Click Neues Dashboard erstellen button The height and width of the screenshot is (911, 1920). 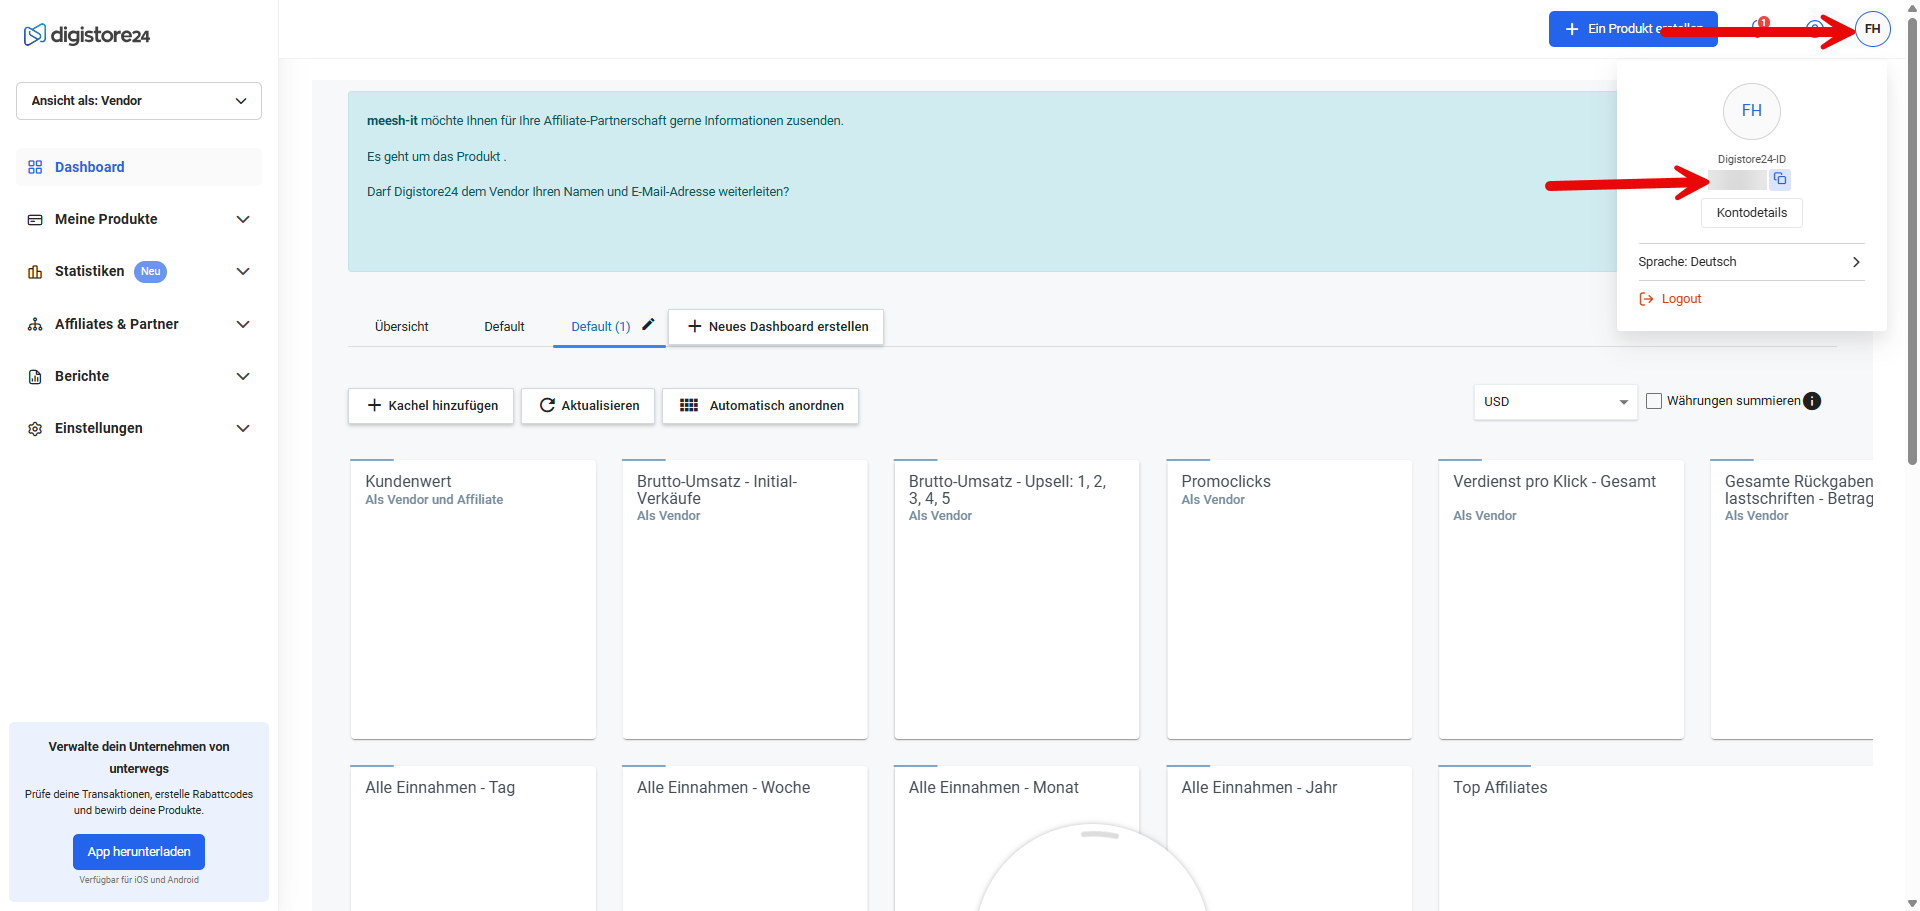[x=776, y=327]
